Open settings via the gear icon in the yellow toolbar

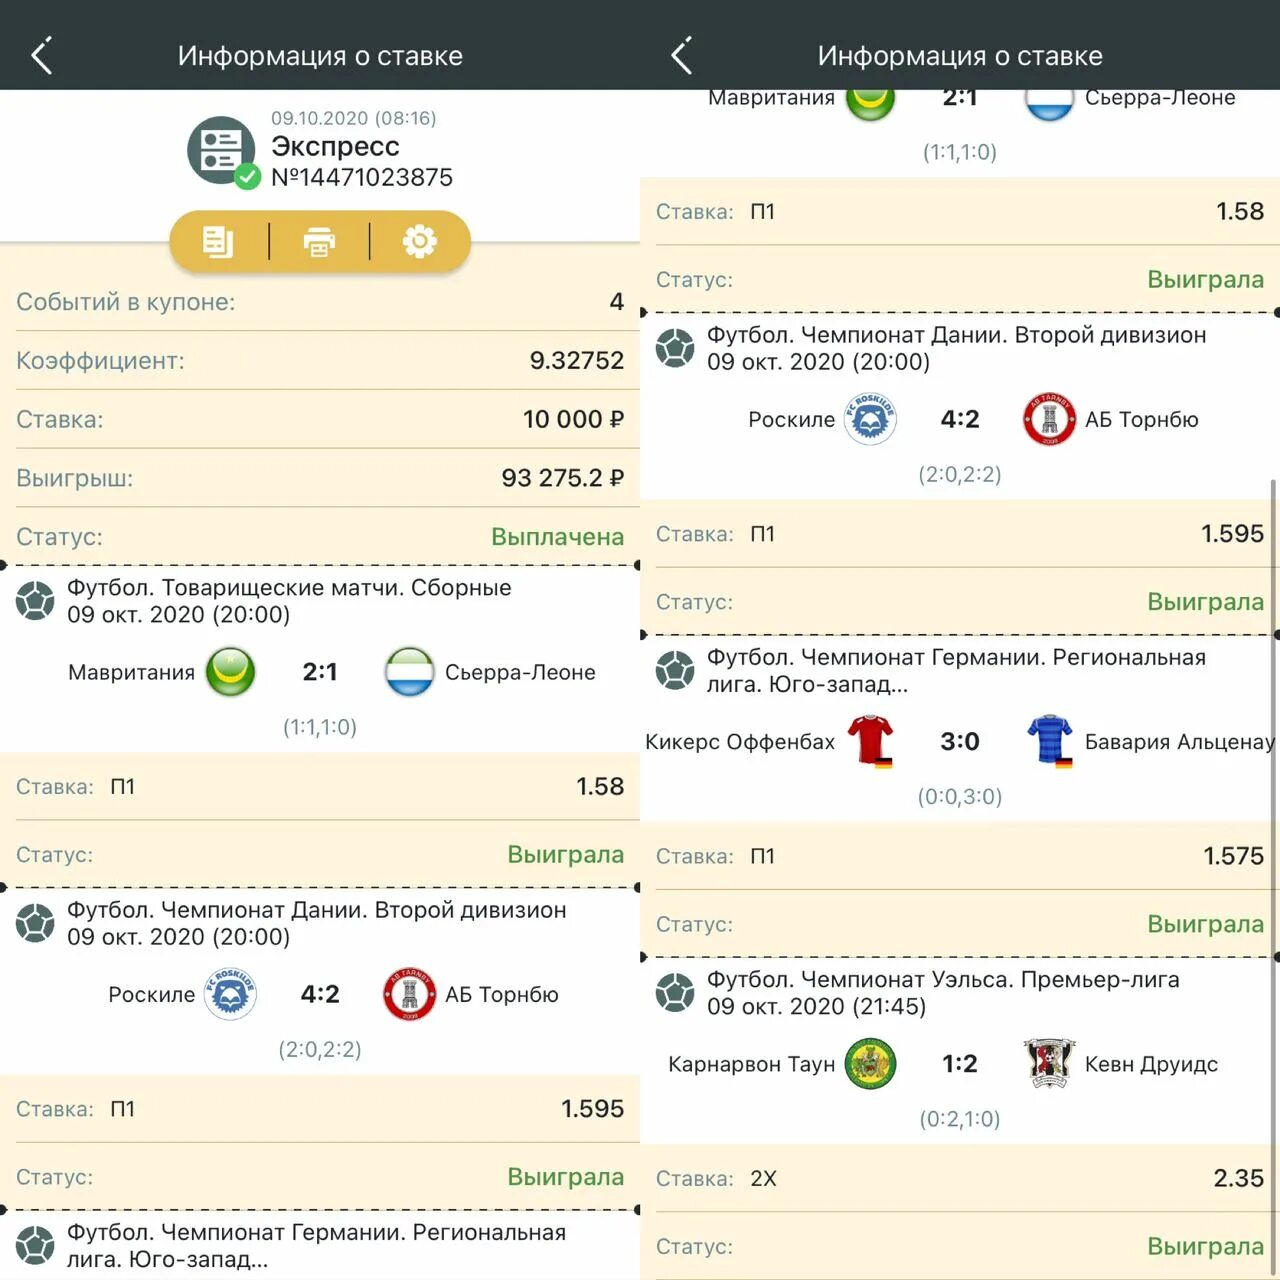(x=420, y=241)
